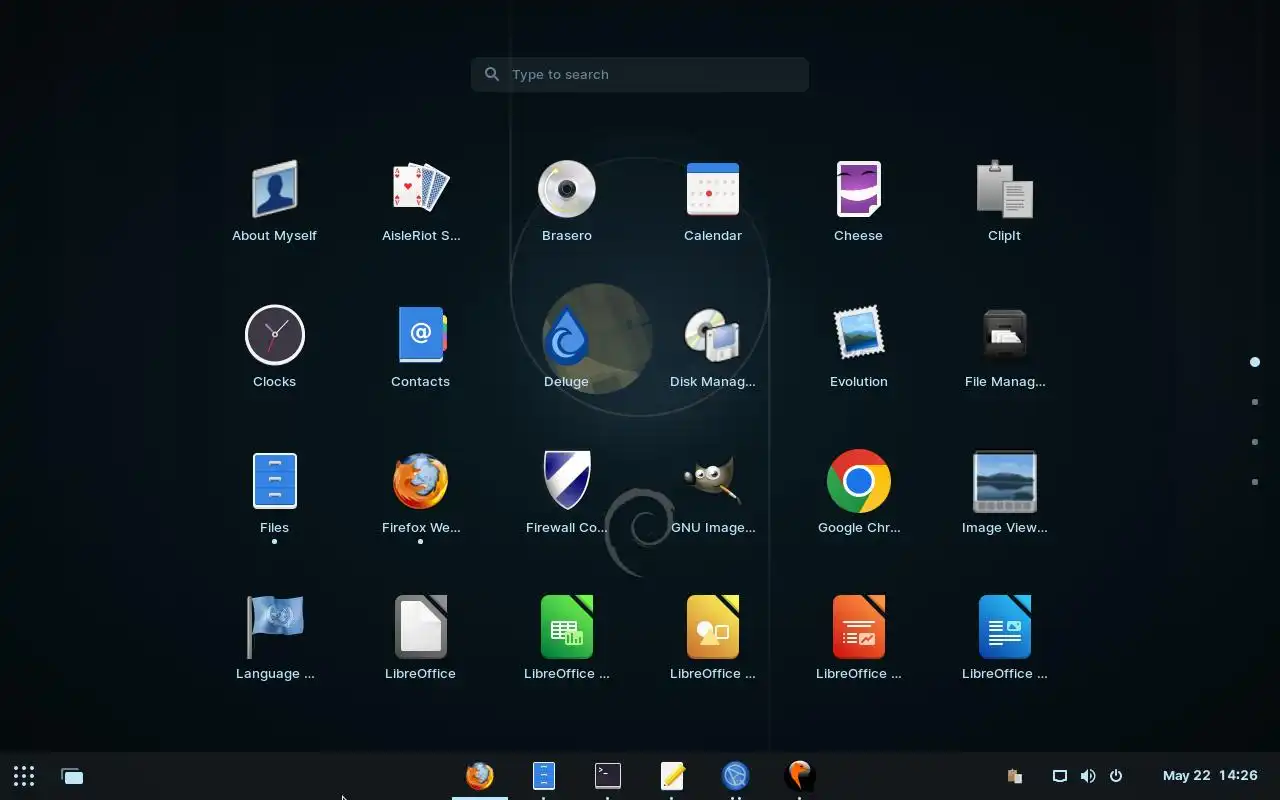Screen dimensions: 1280x800
Task: Open Cheese webcam app
Action: (x=858, y=201)
